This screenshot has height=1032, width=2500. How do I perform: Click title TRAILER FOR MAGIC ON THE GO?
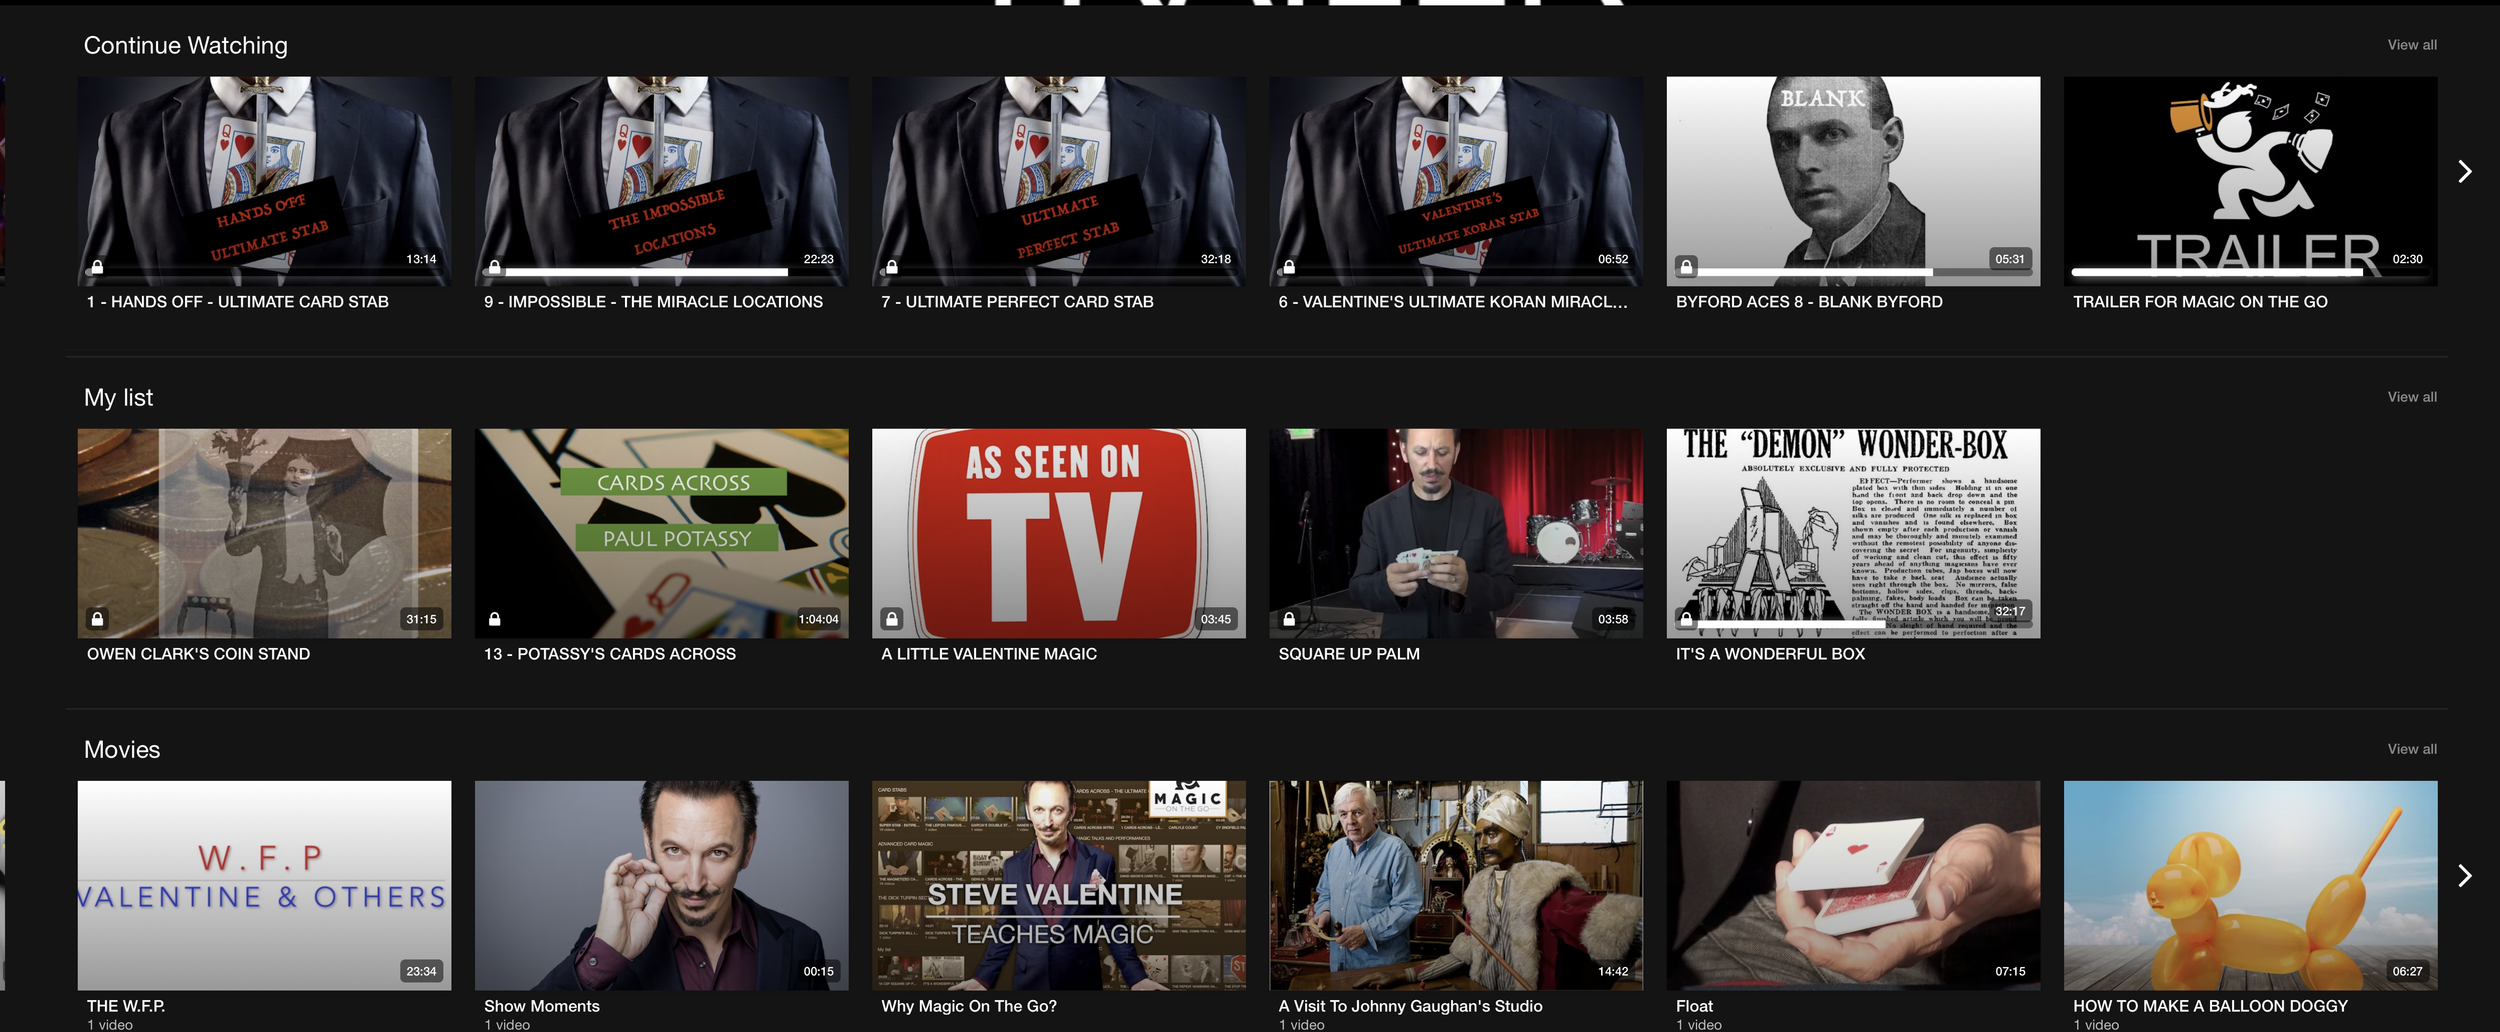2200,302
